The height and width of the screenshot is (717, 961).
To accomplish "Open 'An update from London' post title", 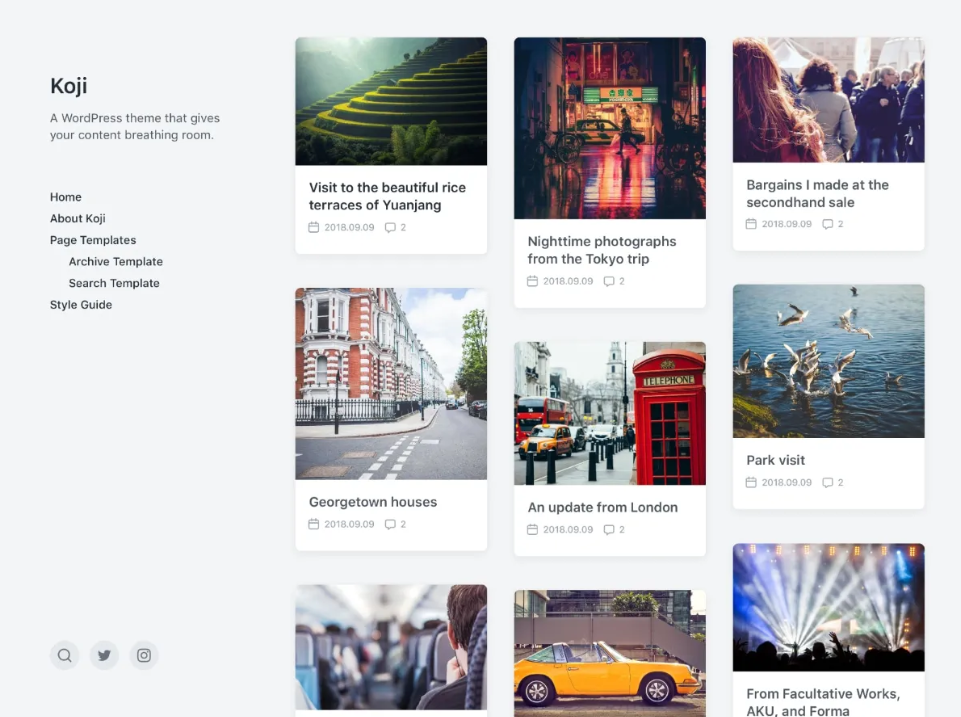I will pos(603,507).
